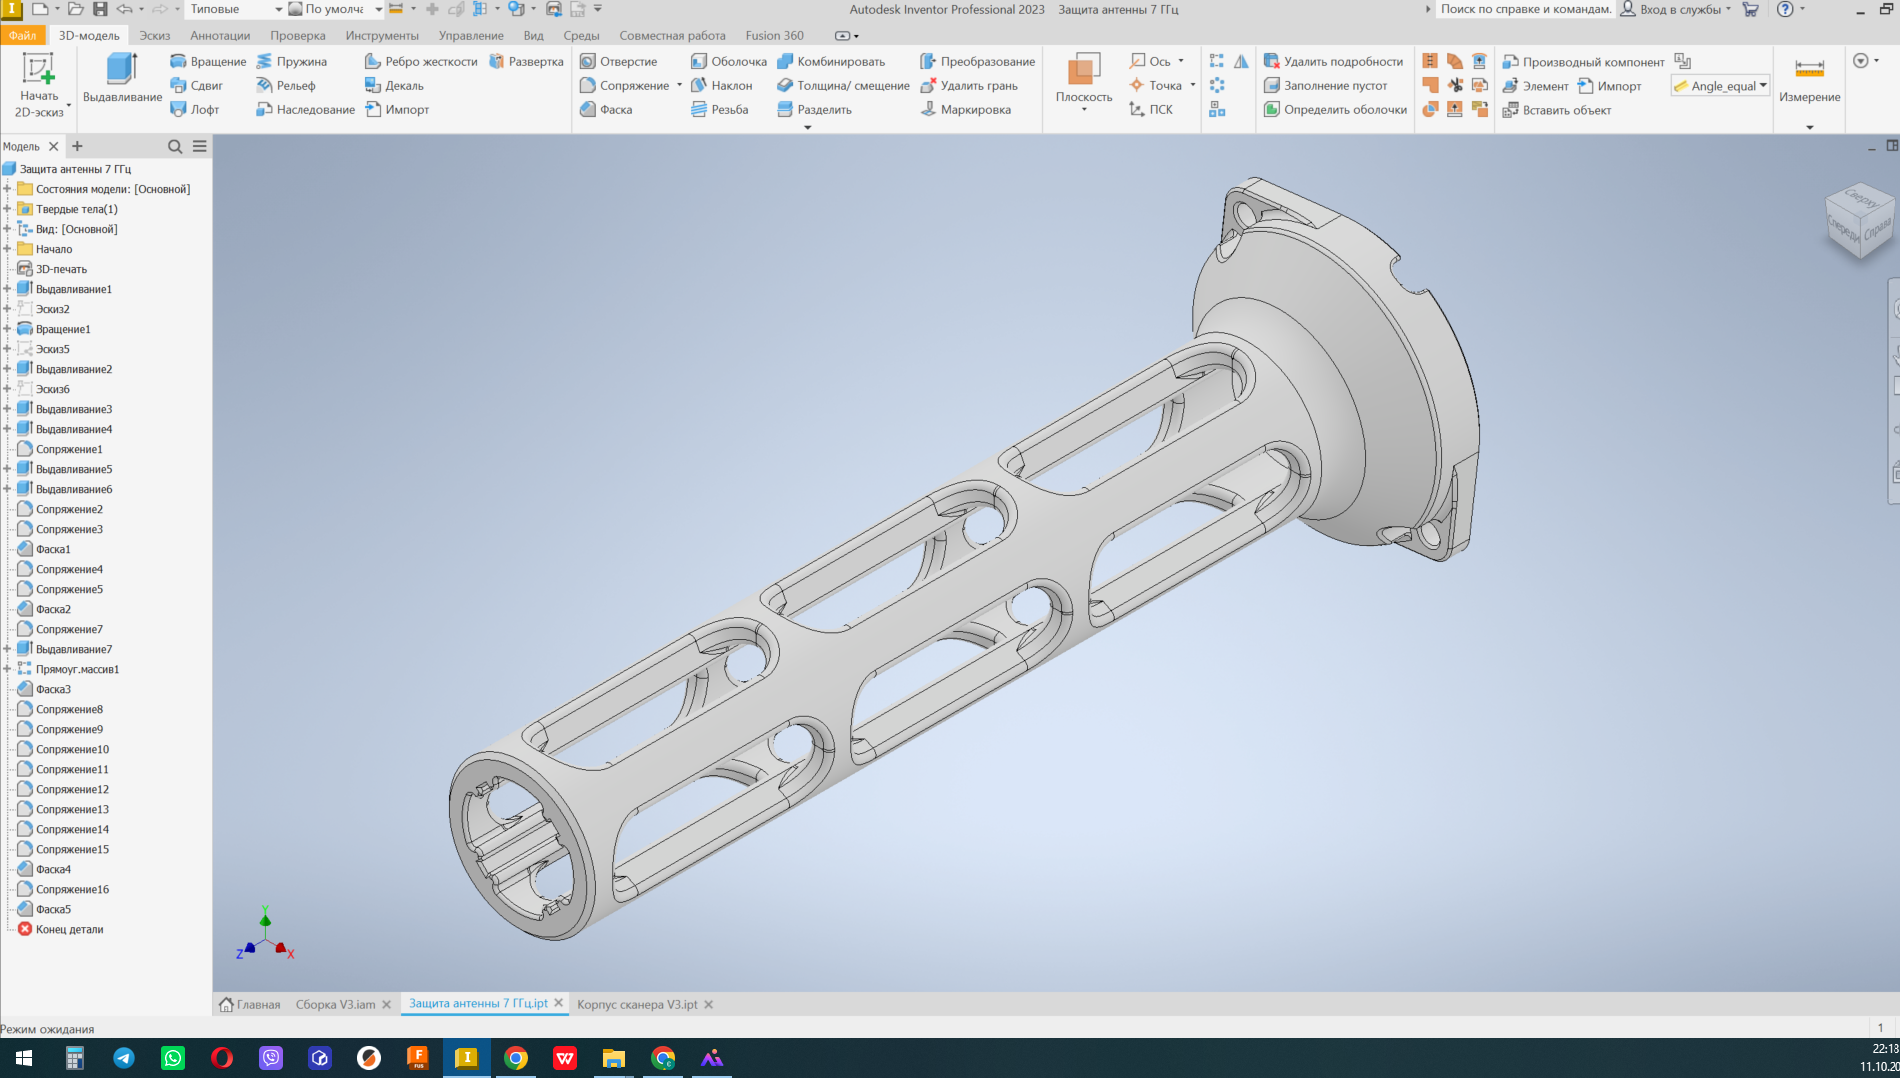Click the help search field
Screen dimensions: 1900x1078
(x=1525, y=9)
